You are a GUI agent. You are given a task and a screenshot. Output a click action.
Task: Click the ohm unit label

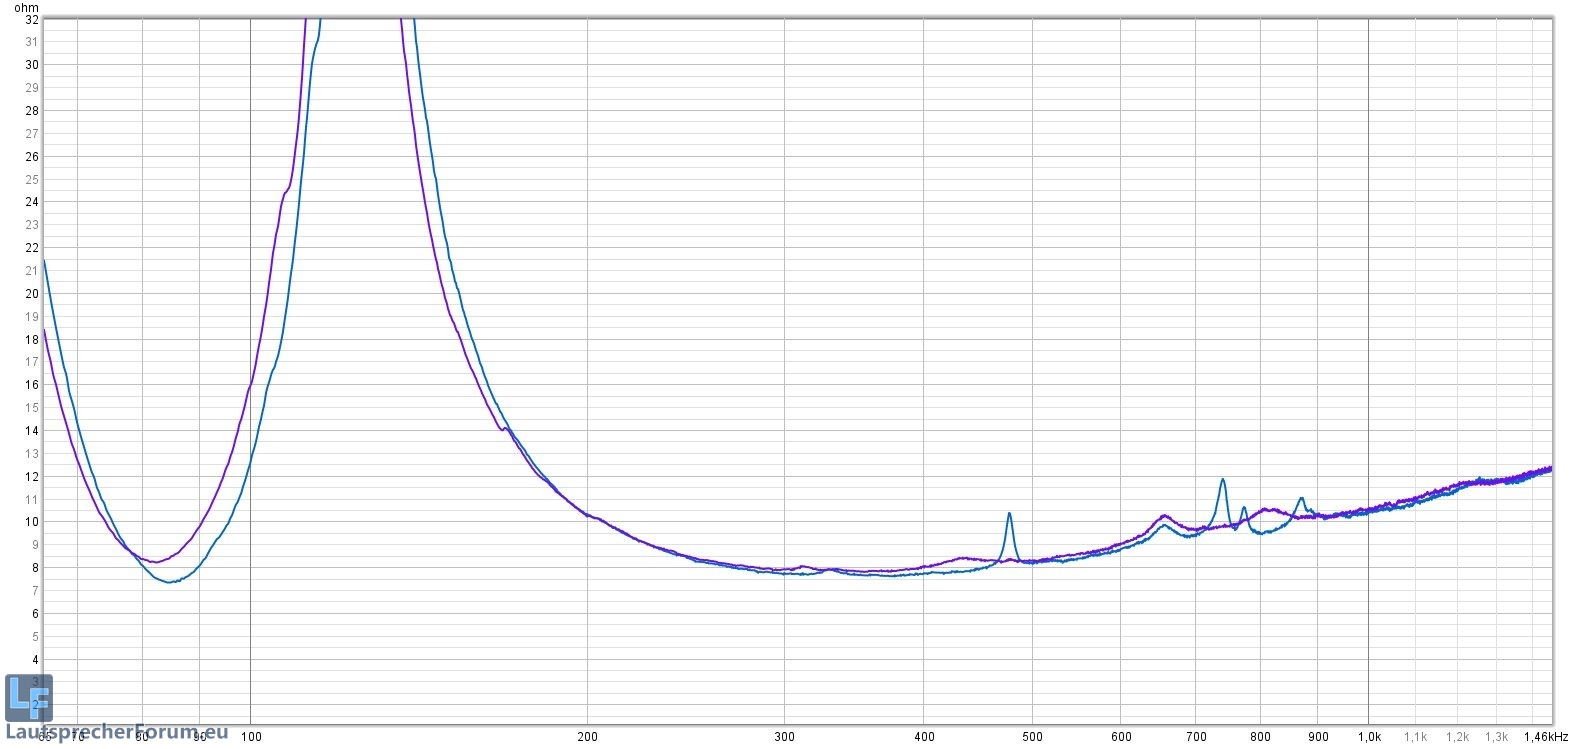coord(26,7)
